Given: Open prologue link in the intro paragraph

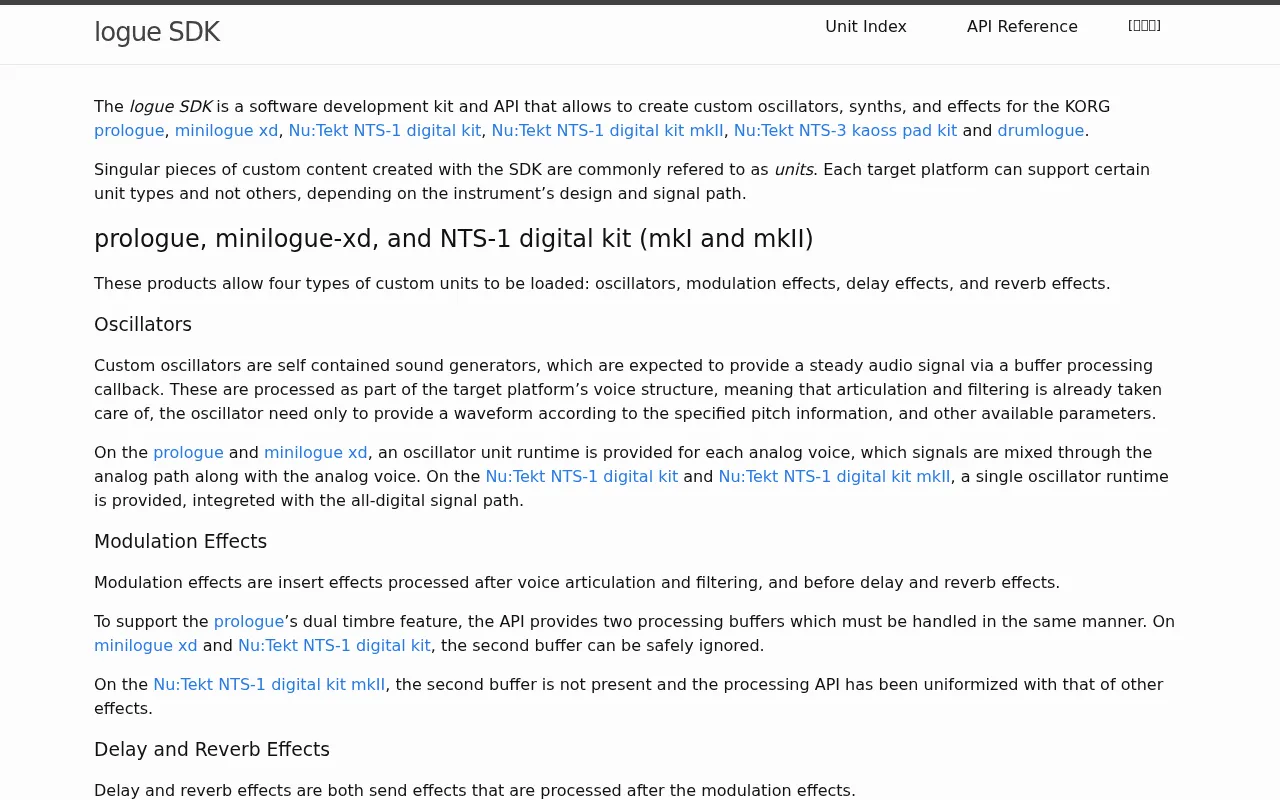Looking at the screenshot, I should tap(129, 131).
